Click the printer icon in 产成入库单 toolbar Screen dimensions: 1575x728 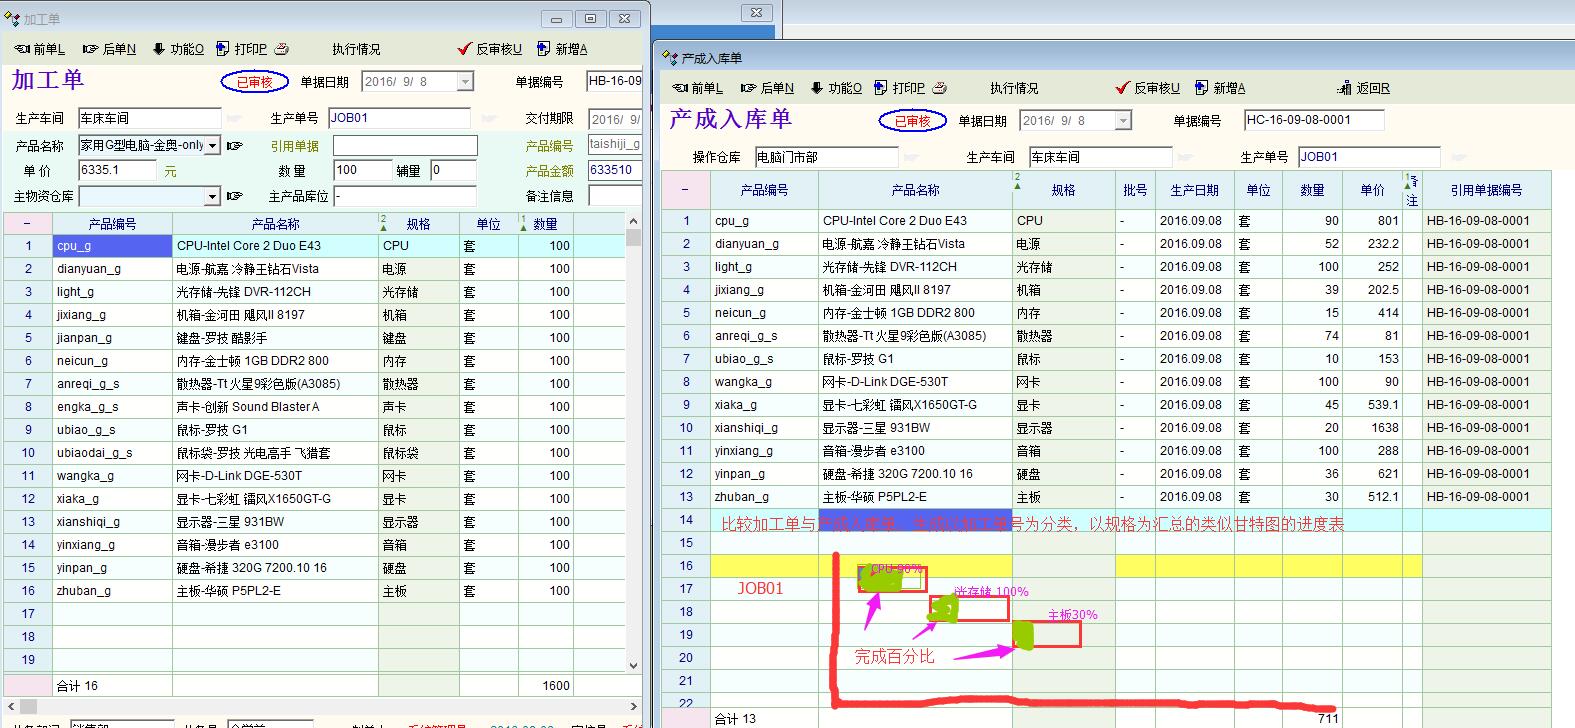pos(939,88)
